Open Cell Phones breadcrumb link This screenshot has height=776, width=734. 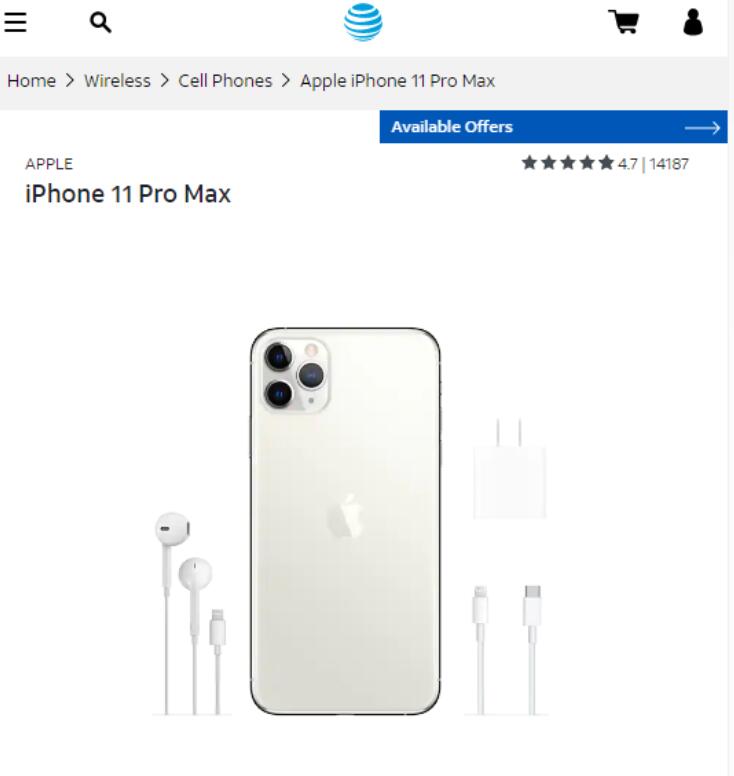pos(225,81)
